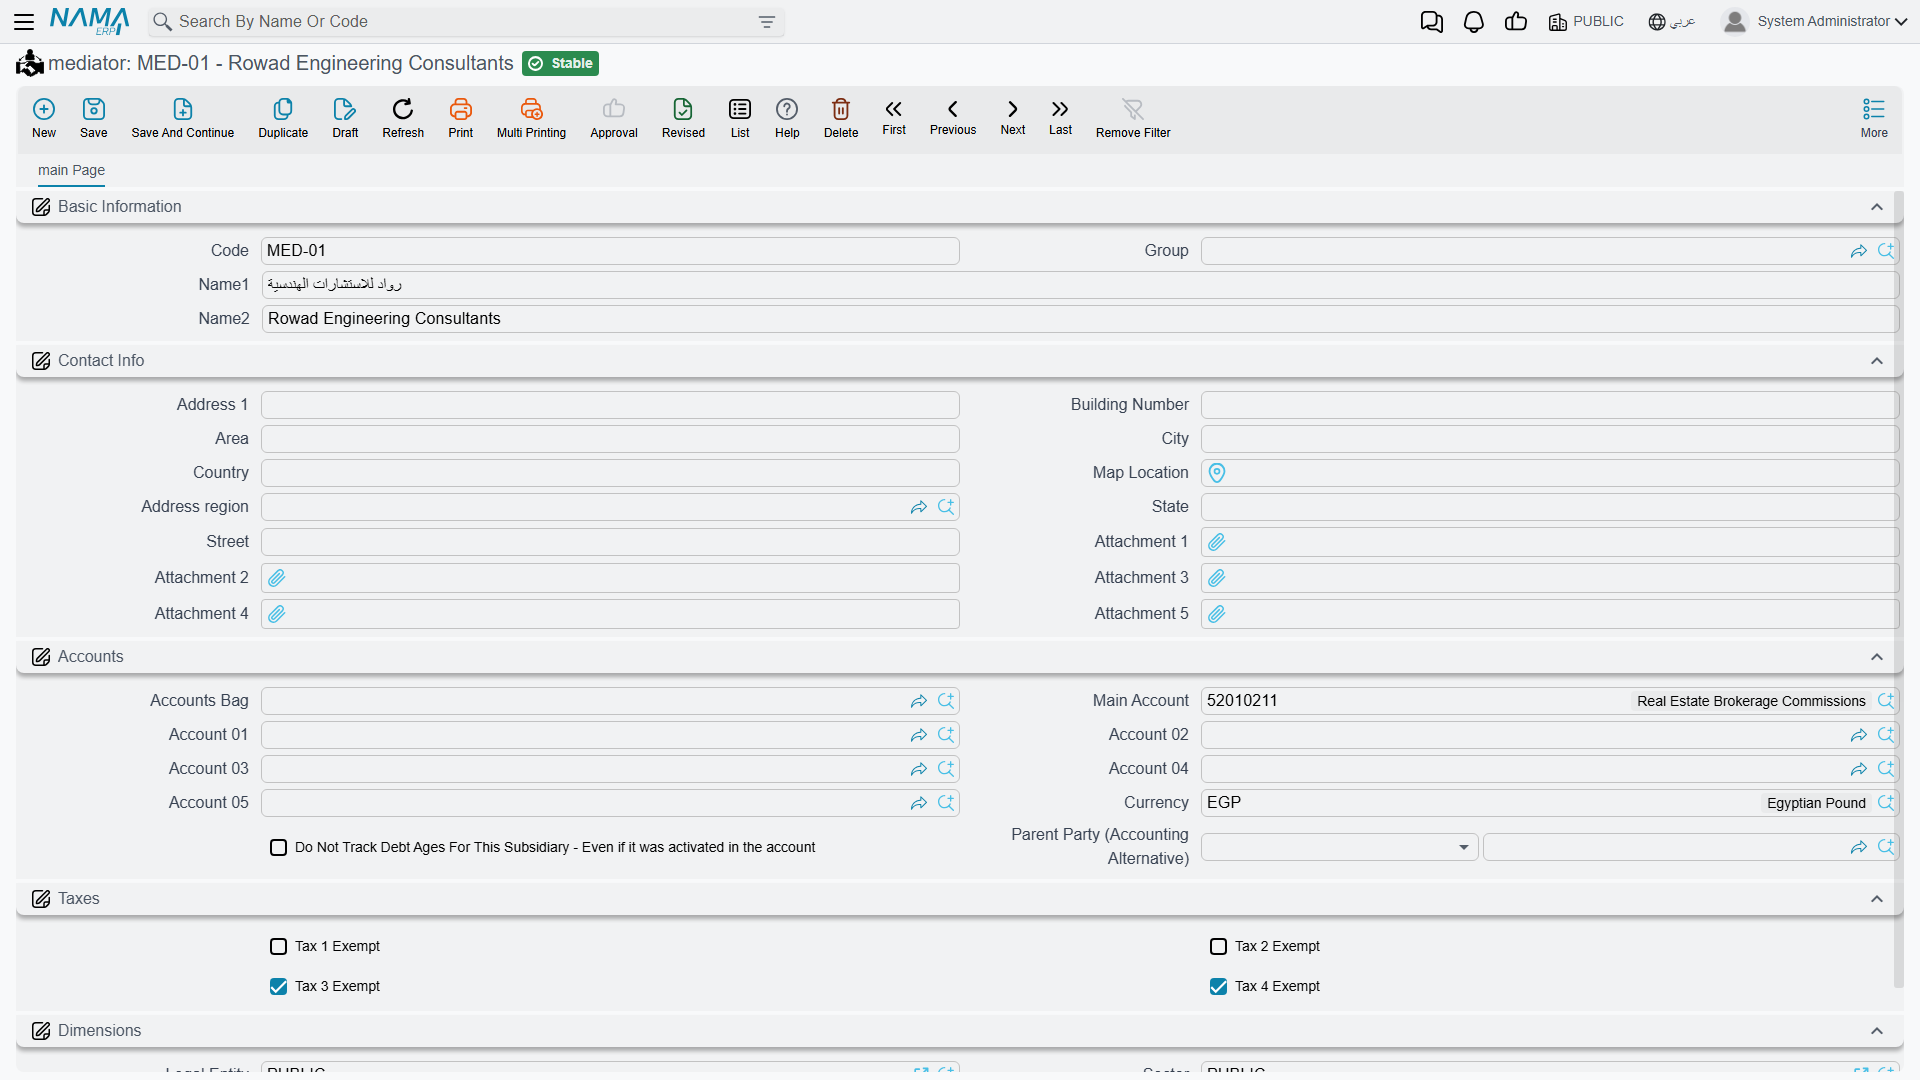
Task: Click Save And Continue
Action: [183, 118]
